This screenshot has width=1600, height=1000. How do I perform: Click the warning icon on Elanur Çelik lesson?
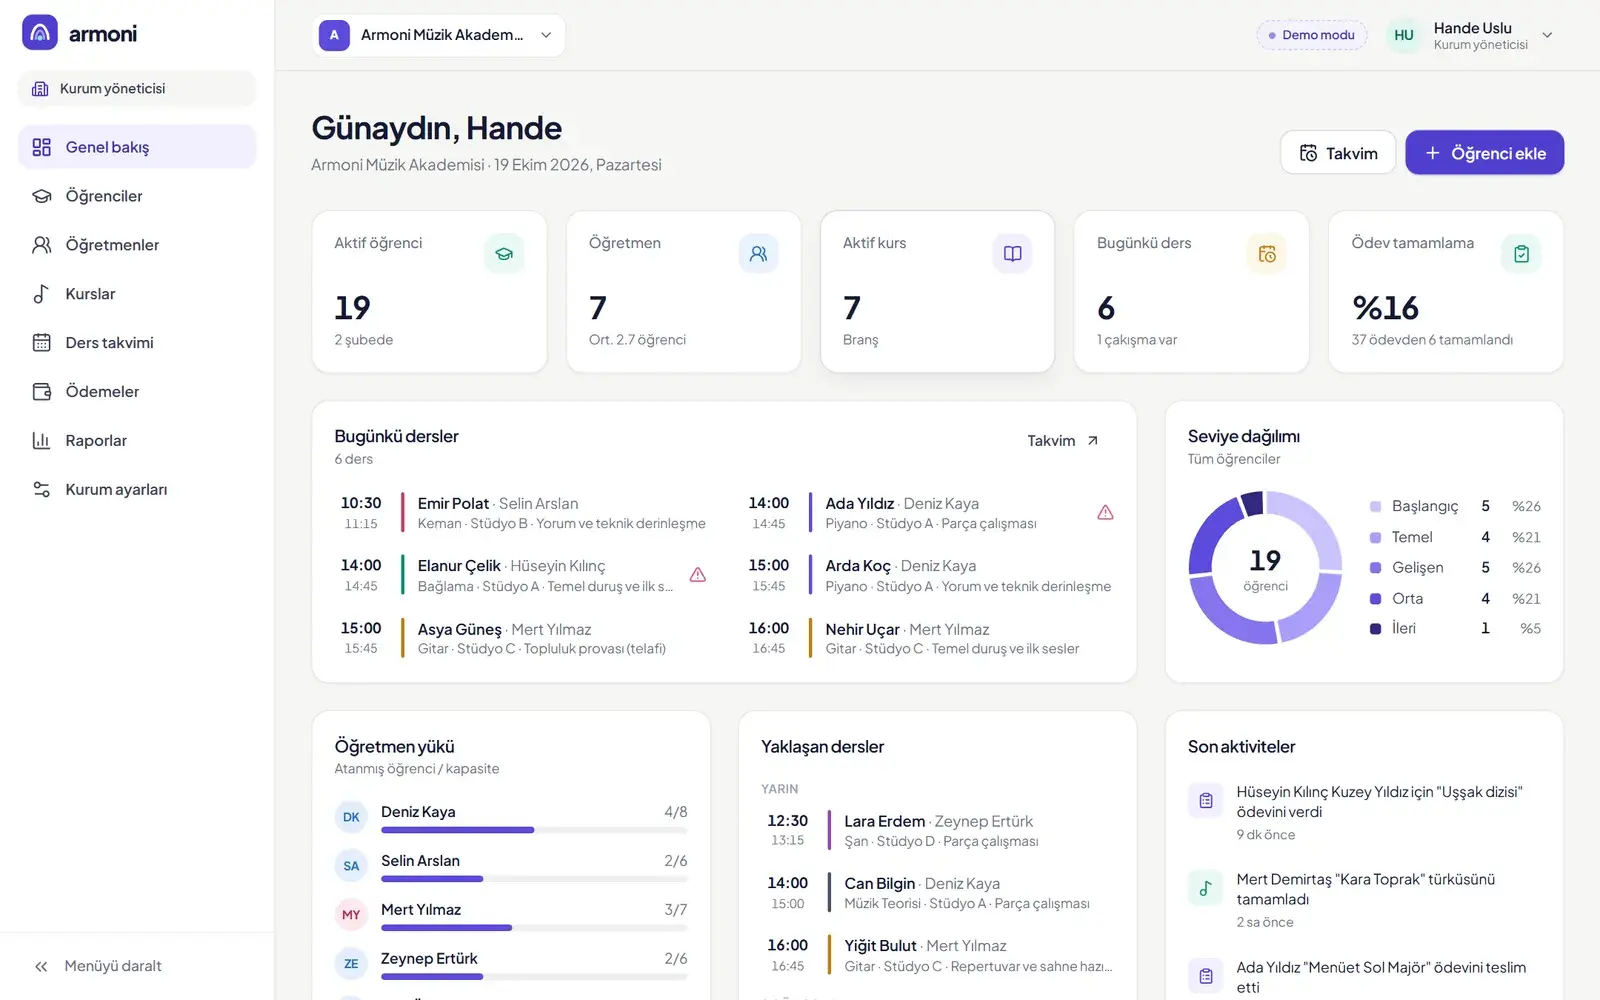pyautogui.click(x=698, y=575)
